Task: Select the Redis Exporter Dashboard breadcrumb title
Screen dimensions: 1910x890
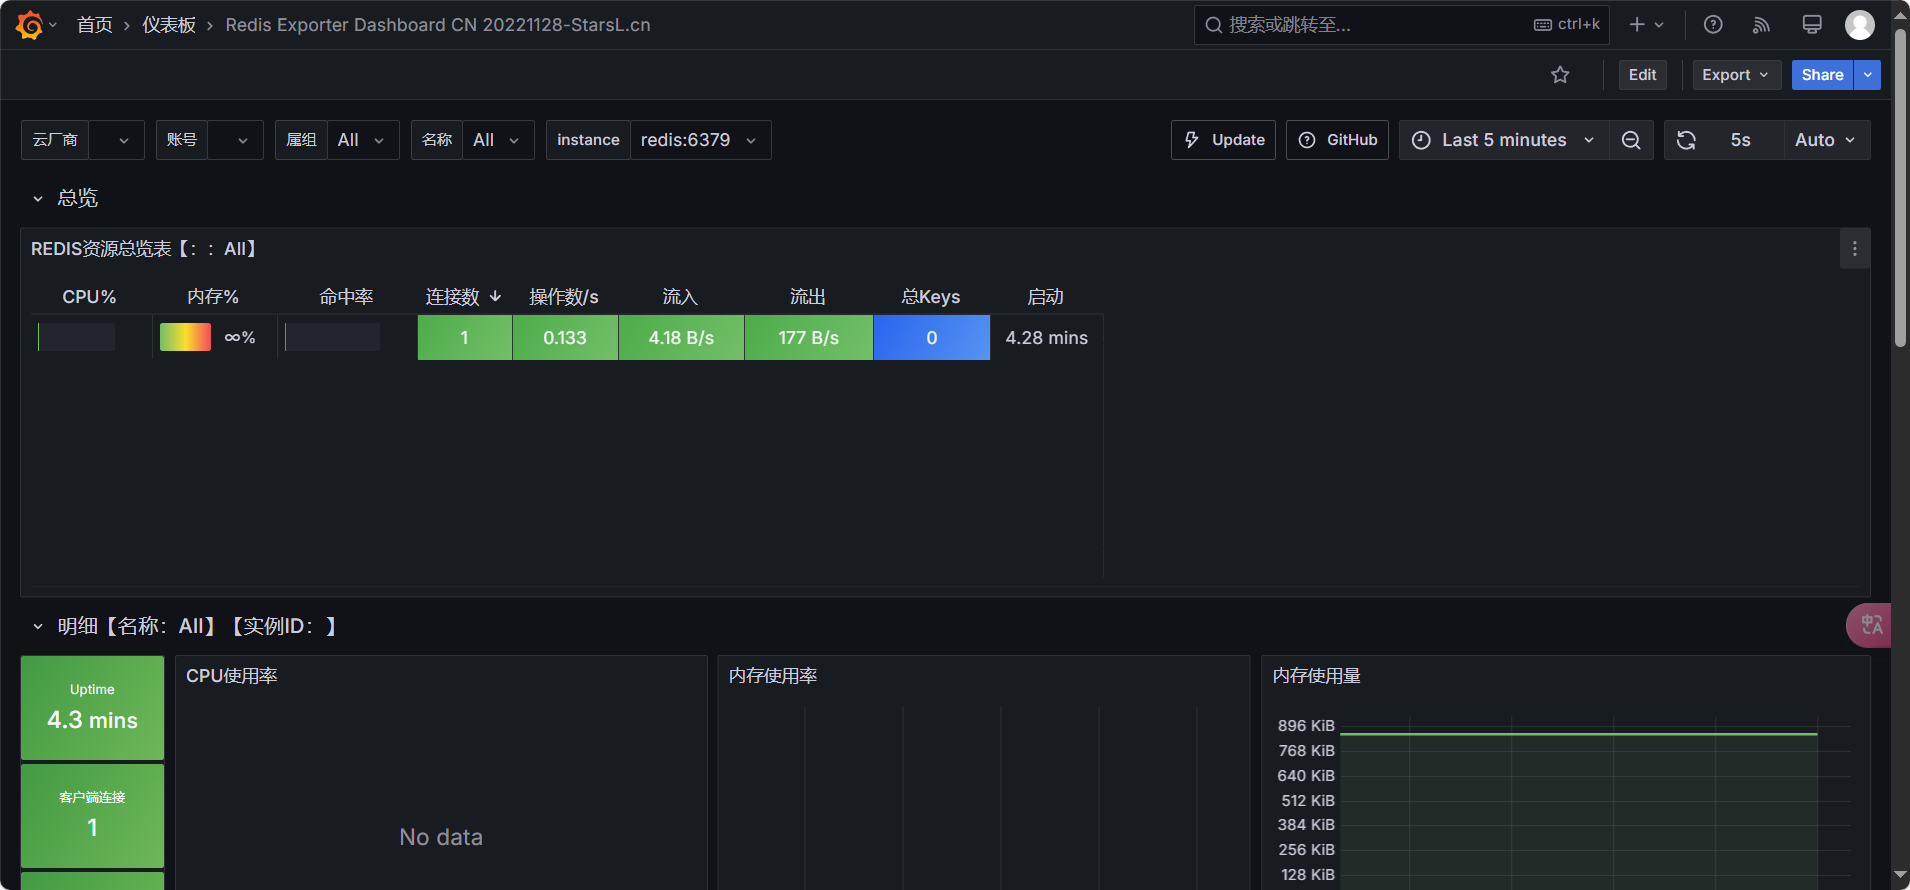Action: point(438,25)
